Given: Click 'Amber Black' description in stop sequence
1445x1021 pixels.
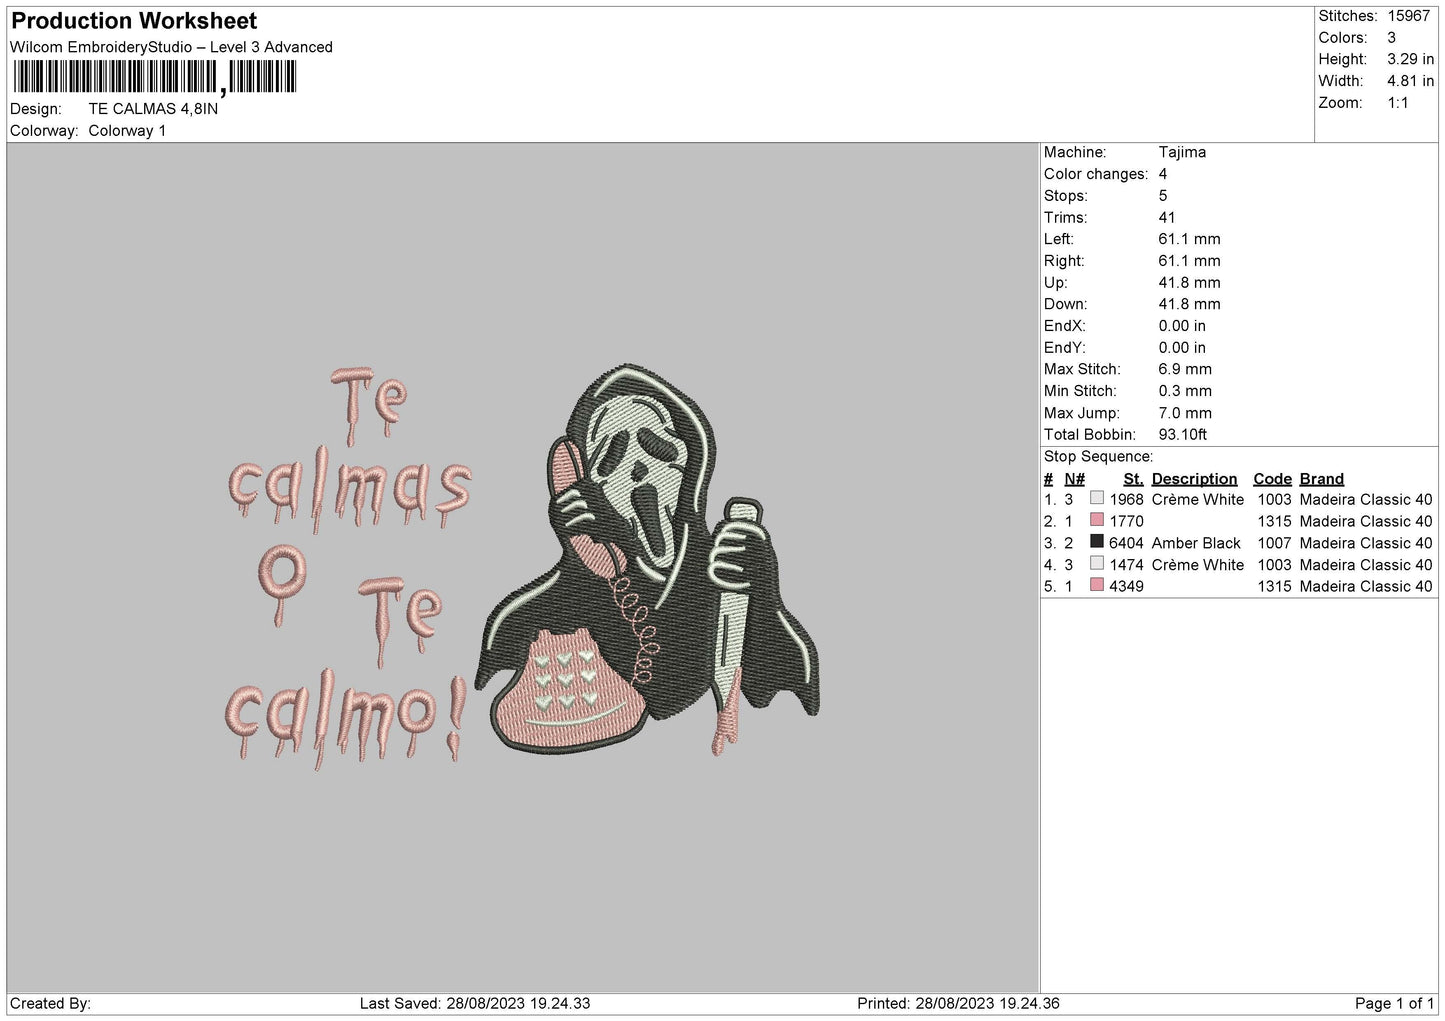Looking at the screenshot, I should (1196, 543).
